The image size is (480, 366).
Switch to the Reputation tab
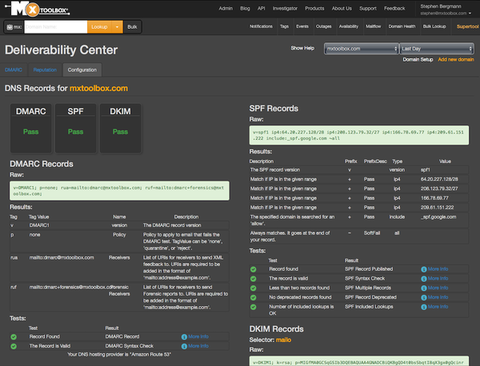click(x=45, y=70)
